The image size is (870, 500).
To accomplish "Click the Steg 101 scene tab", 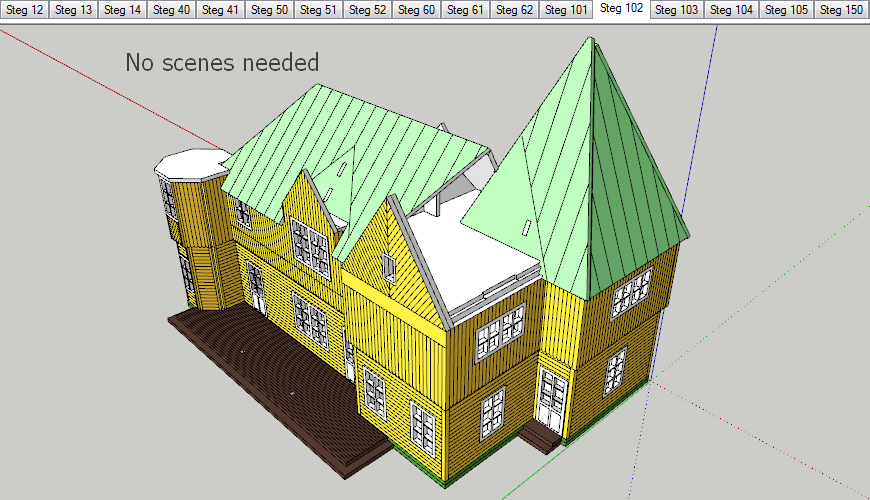I will (566, 10).
